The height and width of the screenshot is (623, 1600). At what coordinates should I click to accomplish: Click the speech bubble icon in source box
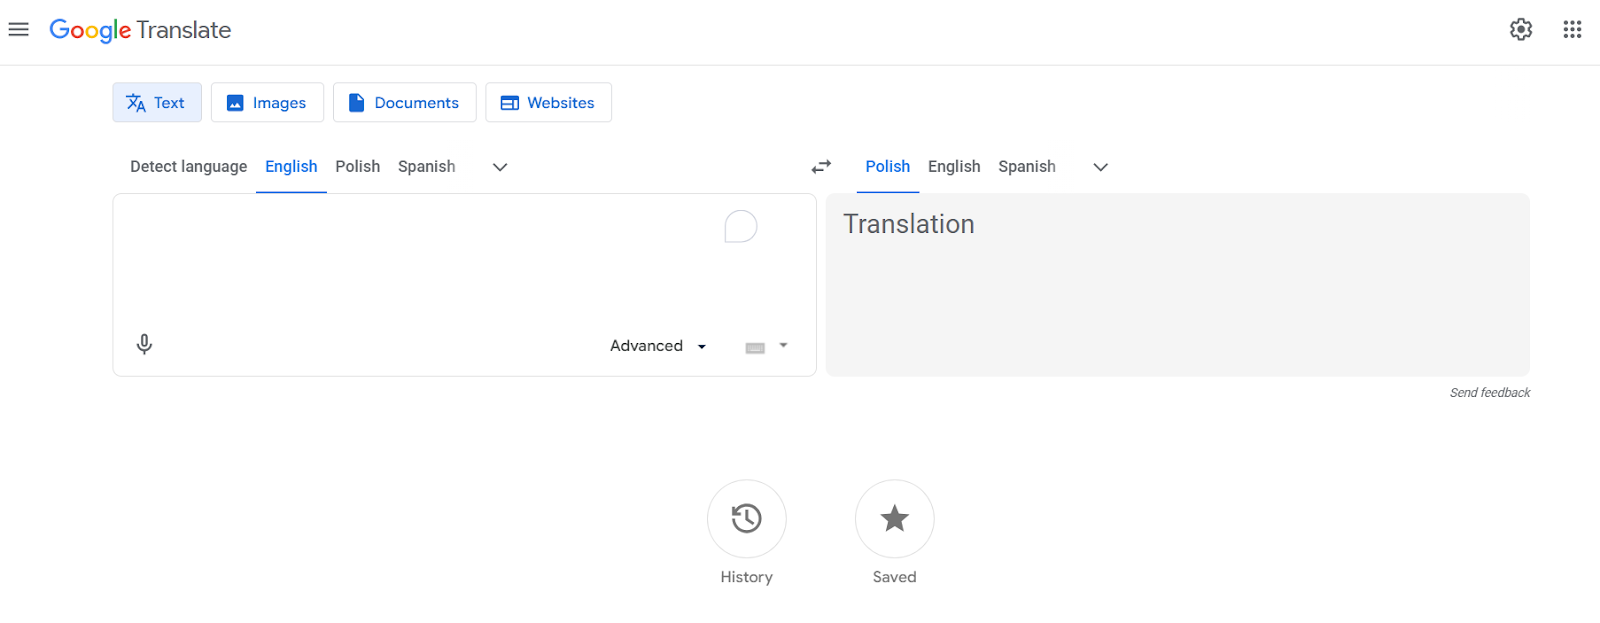point(740,227)
